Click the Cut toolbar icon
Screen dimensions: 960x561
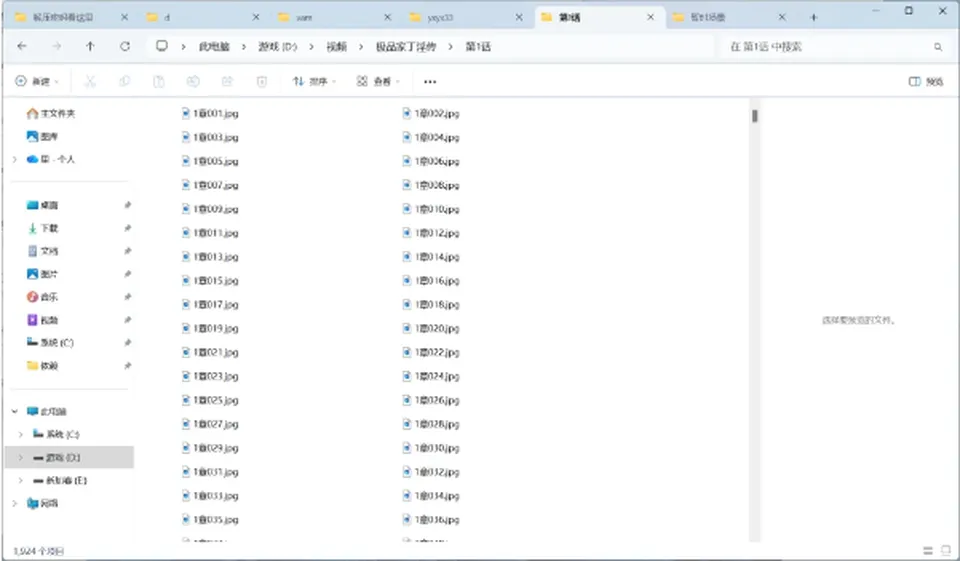click(x=90, y=81)
